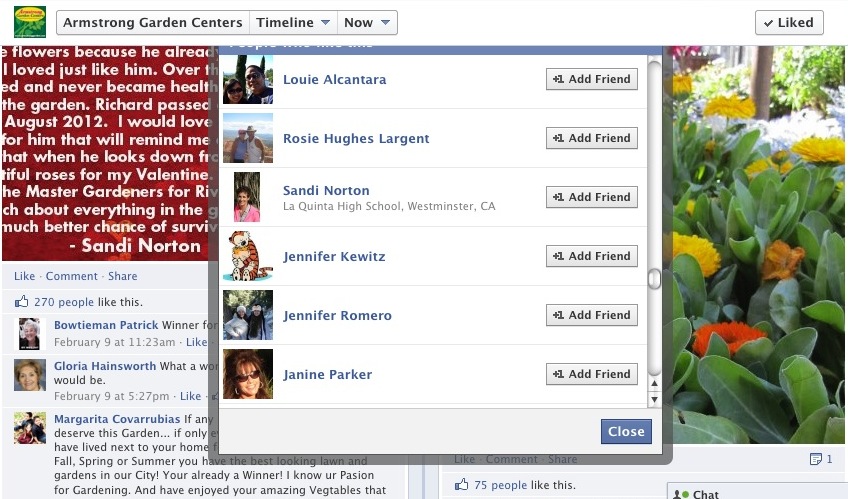Click Comment under the Sandi Norton post

[x=71, y=276]
